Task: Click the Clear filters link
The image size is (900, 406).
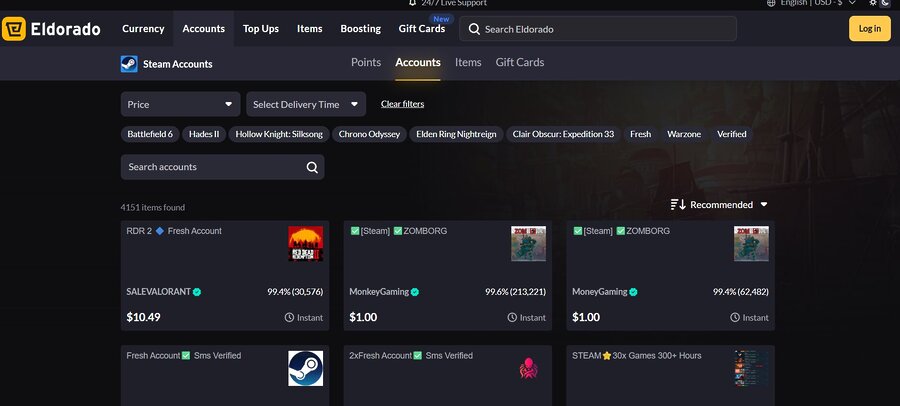Action: click(x=402, y=104)
